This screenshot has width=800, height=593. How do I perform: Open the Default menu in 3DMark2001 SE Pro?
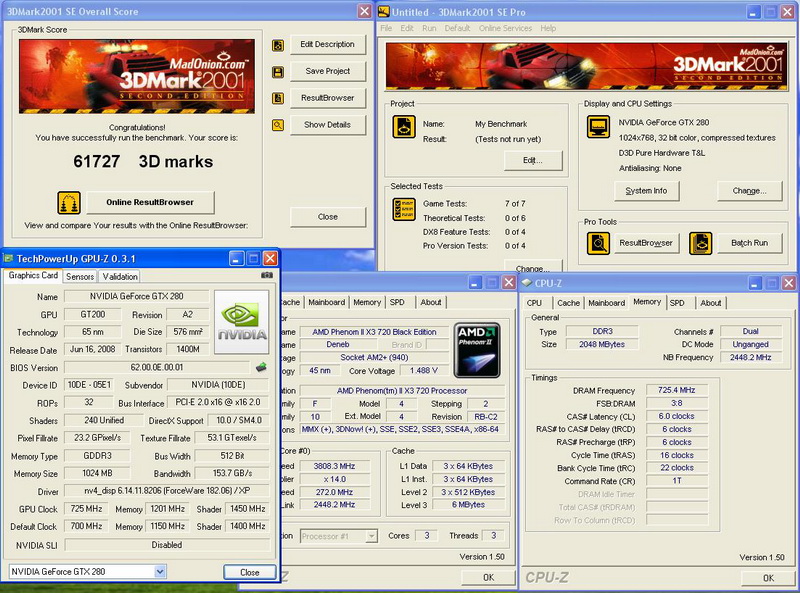coord(457,28)
